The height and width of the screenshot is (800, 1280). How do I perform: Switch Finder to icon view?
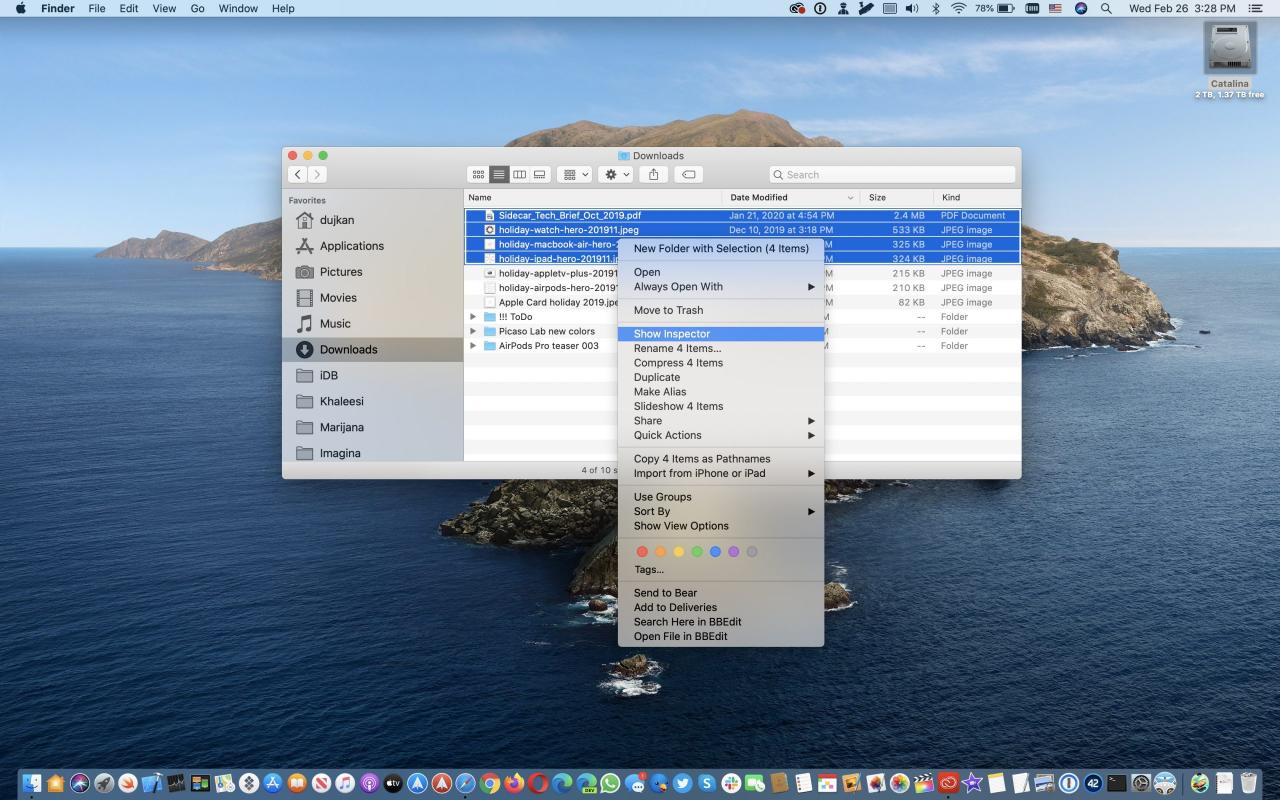click(x=479, y=174)
